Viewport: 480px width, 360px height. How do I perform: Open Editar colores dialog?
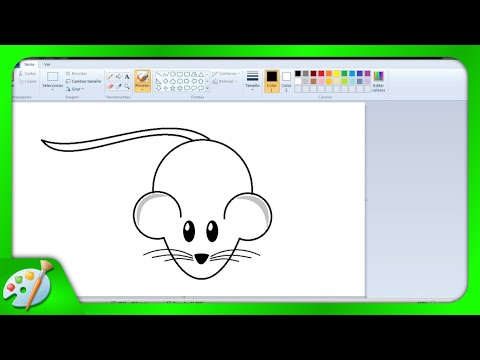[x=378, y=81]
